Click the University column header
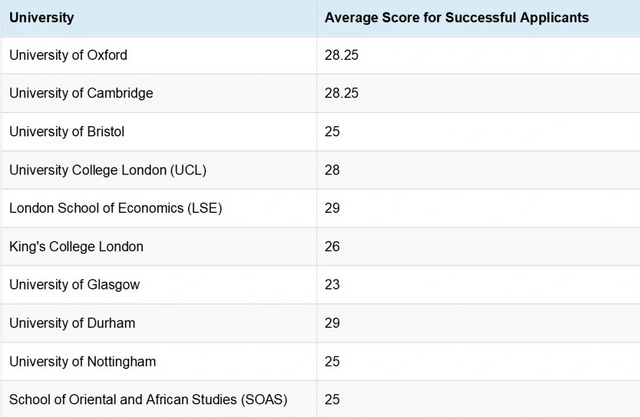This screenshot has width=640, height=417. 41,18
